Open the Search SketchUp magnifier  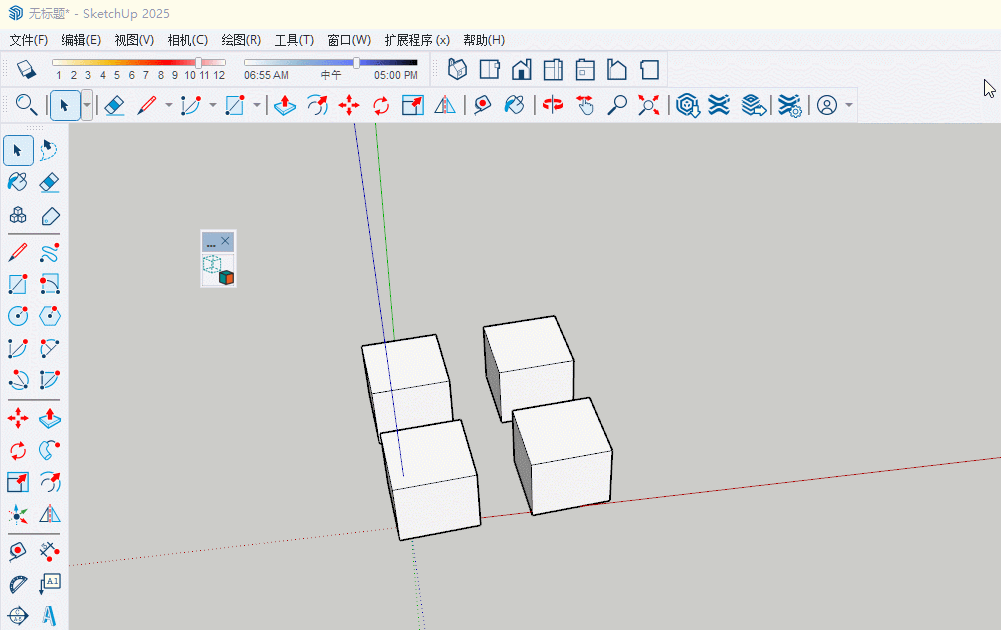coord(26,105)
